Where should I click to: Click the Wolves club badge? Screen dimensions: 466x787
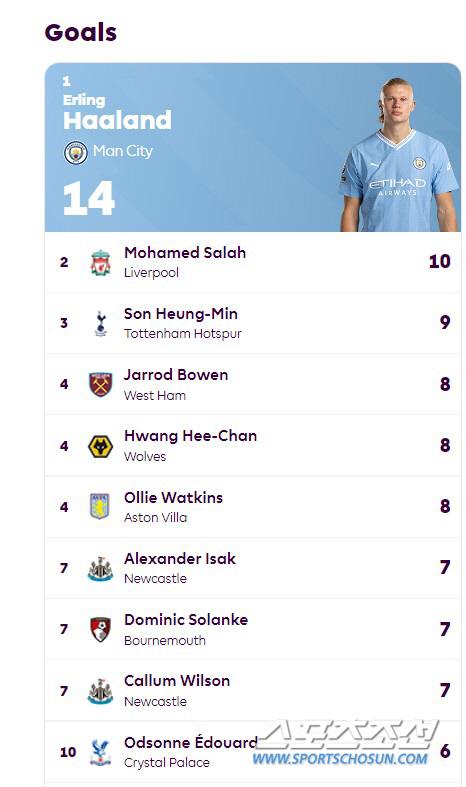tap(100, 446)
